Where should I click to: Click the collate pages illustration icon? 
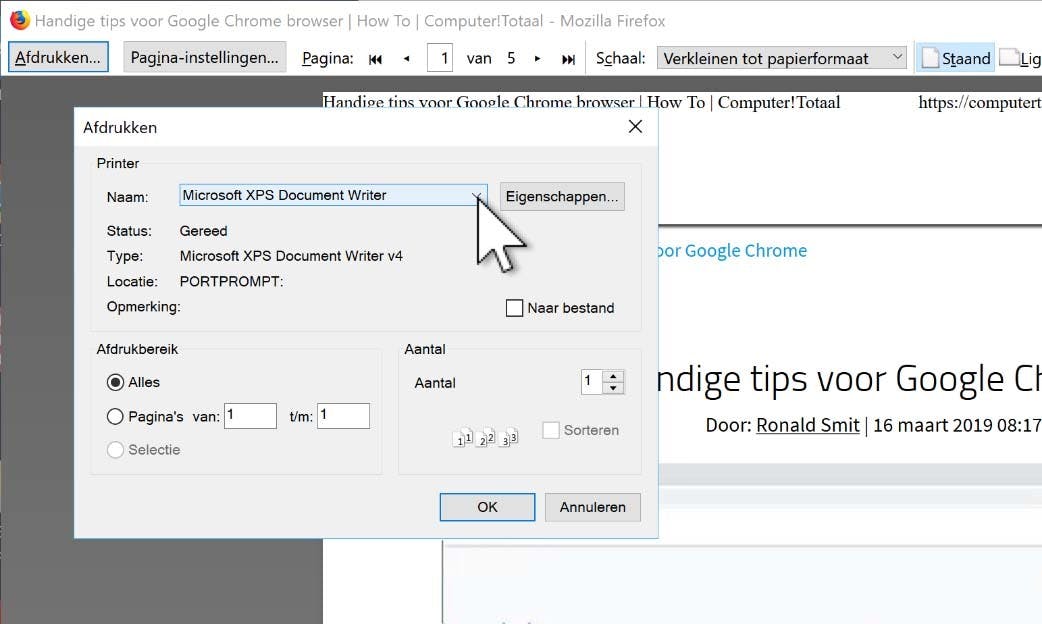coord(485,437)
